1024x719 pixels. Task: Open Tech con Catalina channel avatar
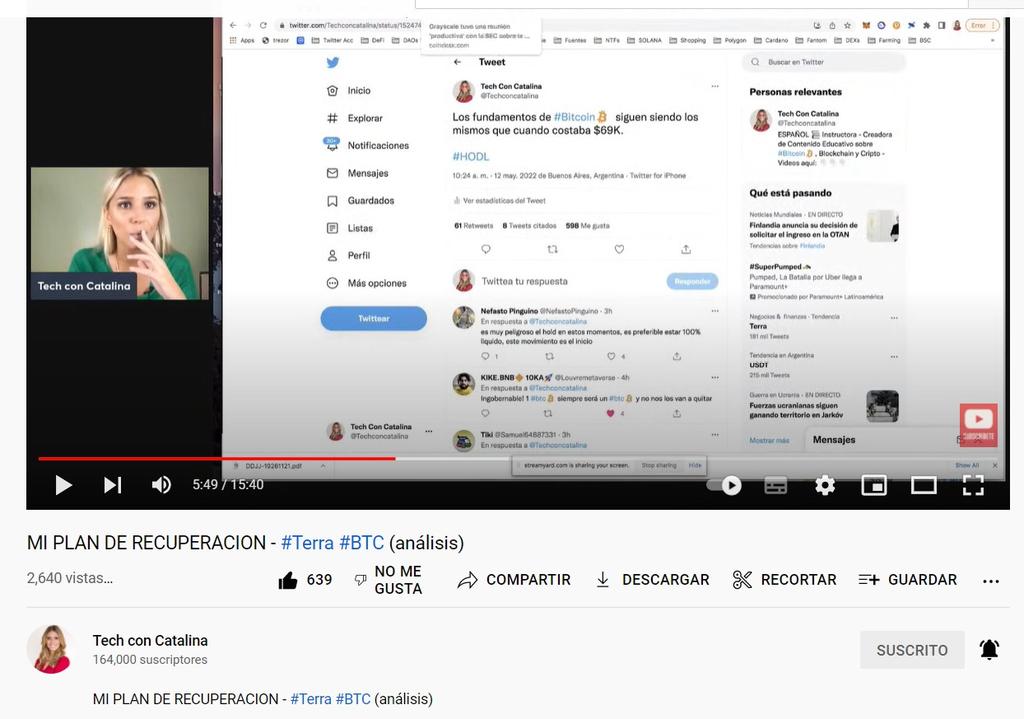coord(51,649)
